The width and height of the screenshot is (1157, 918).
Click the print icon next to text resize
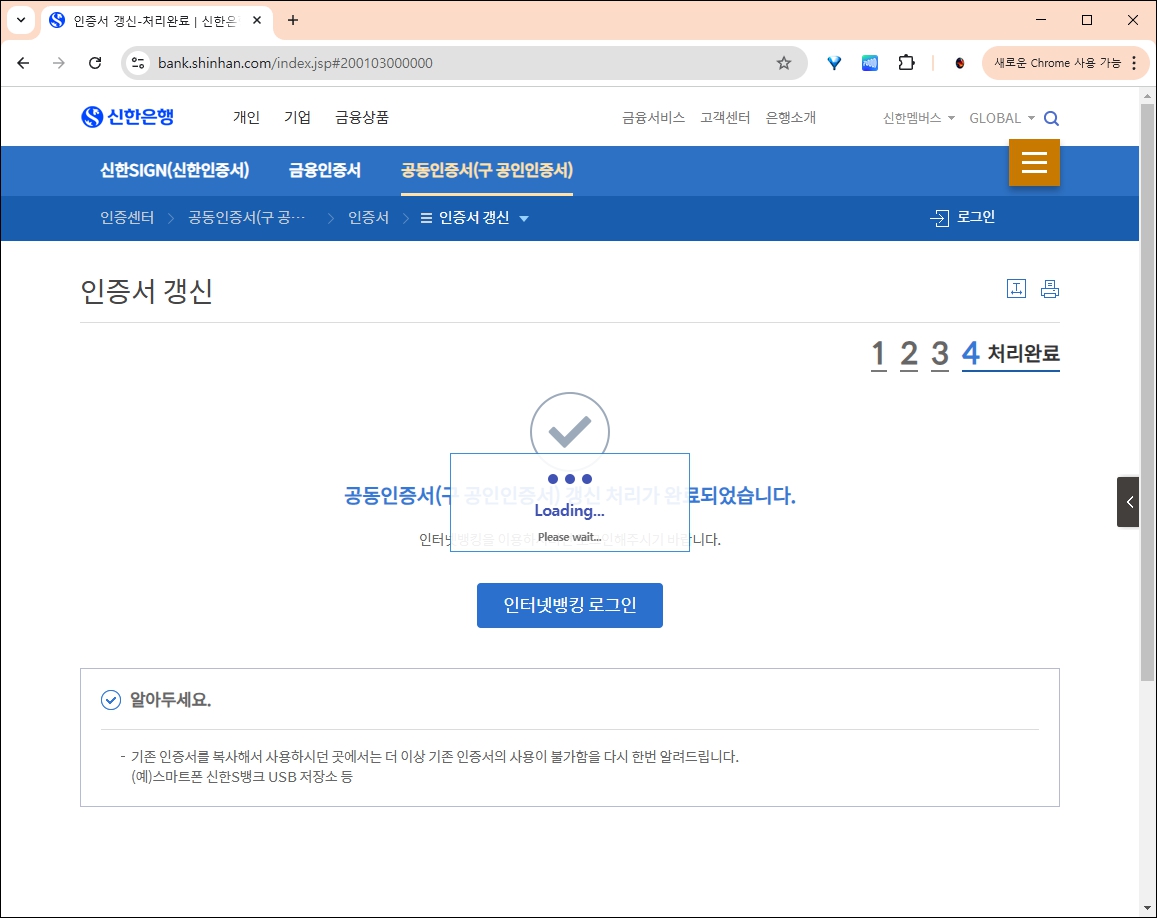click(1049, 288)
